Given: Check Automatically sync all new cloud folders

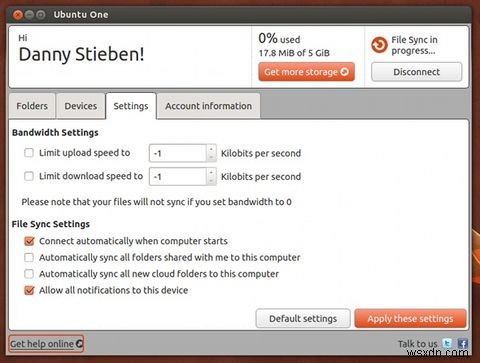Looking at the screenshot, I should 29,274.
